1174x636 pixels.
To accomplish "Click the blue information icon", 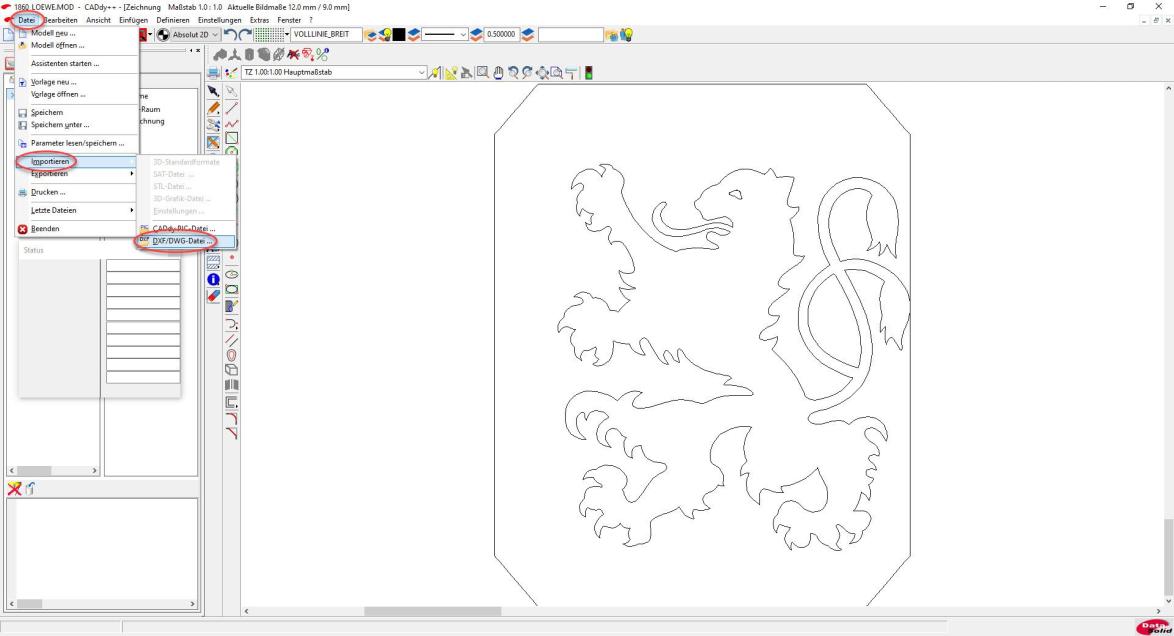I will (213, 279).
